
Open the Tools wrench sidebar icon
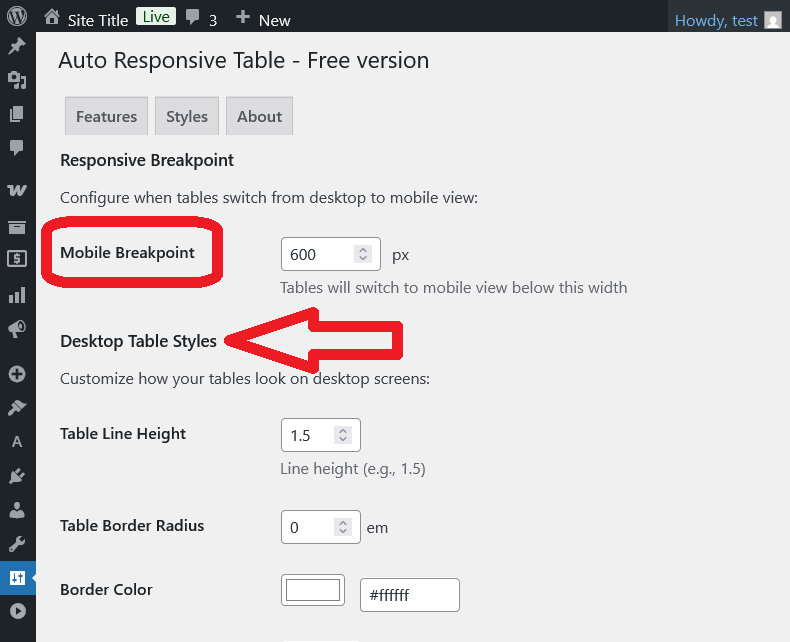pyautogui.click(x=17, y=544)
